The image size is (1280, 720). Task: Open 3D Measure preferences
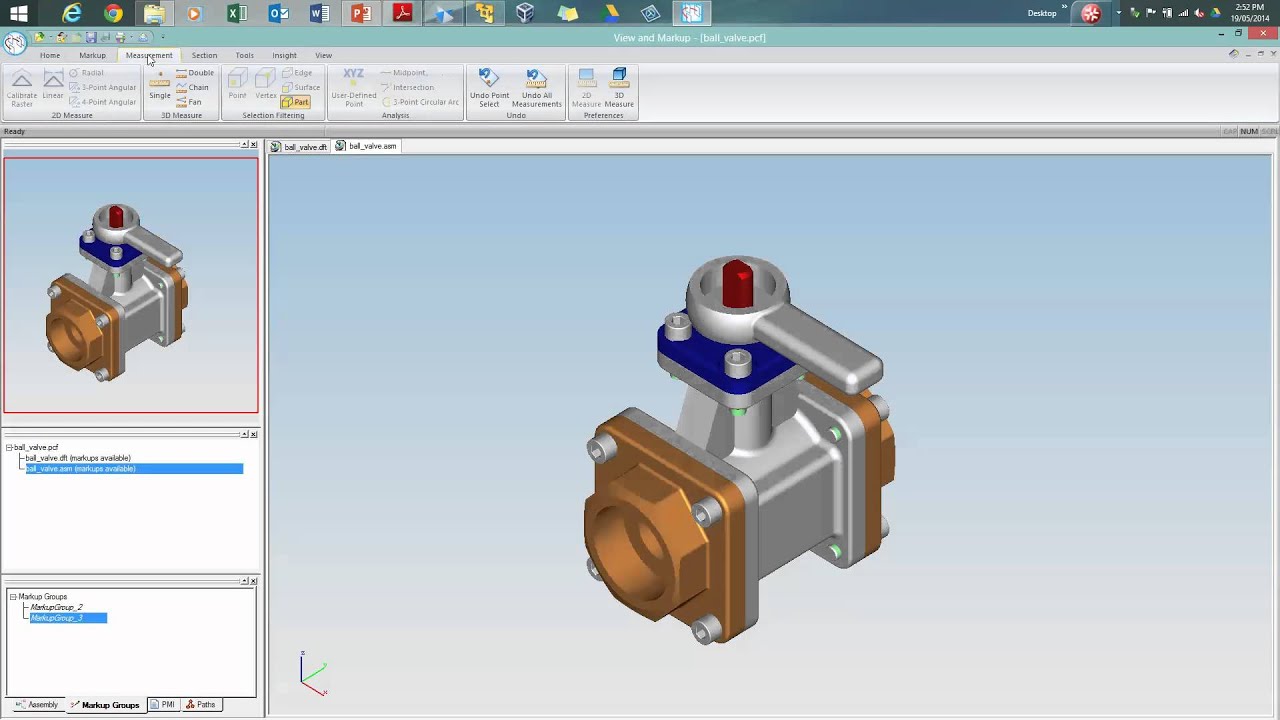pyautogui.click(x=619, y=88)
